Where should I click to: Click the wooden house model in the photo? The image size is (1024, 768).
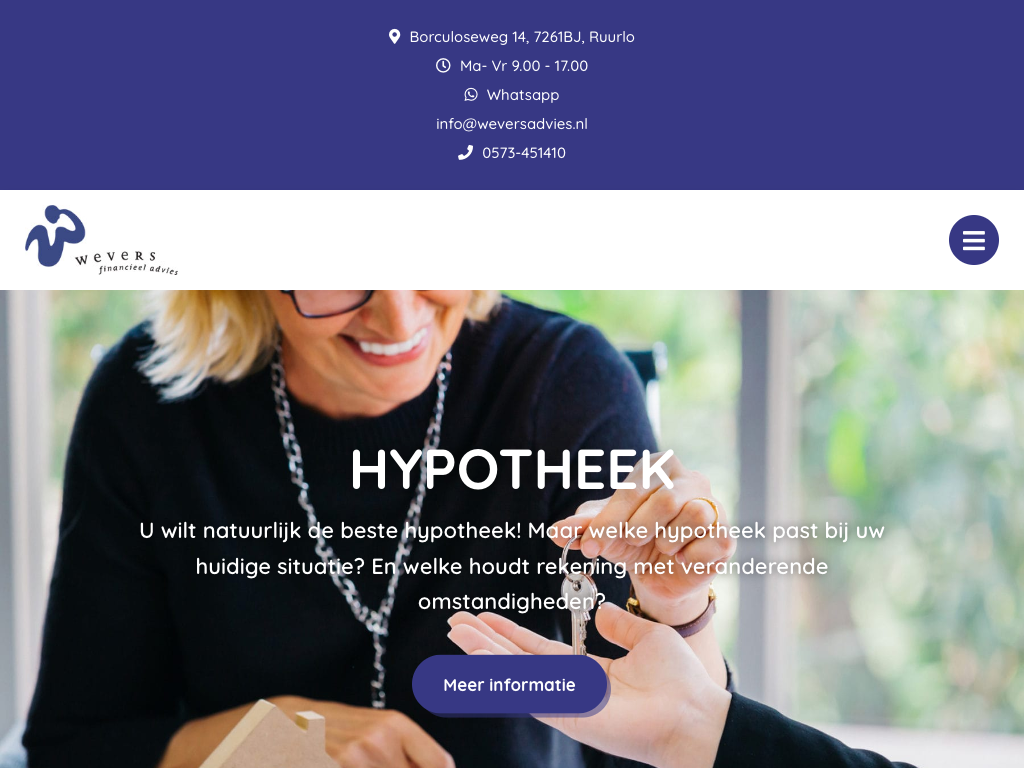271,736
